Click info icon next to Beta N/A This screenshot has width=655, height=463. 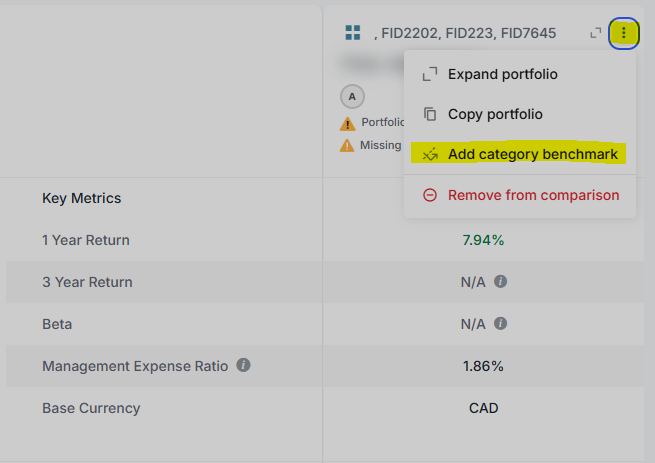[501, 324]
